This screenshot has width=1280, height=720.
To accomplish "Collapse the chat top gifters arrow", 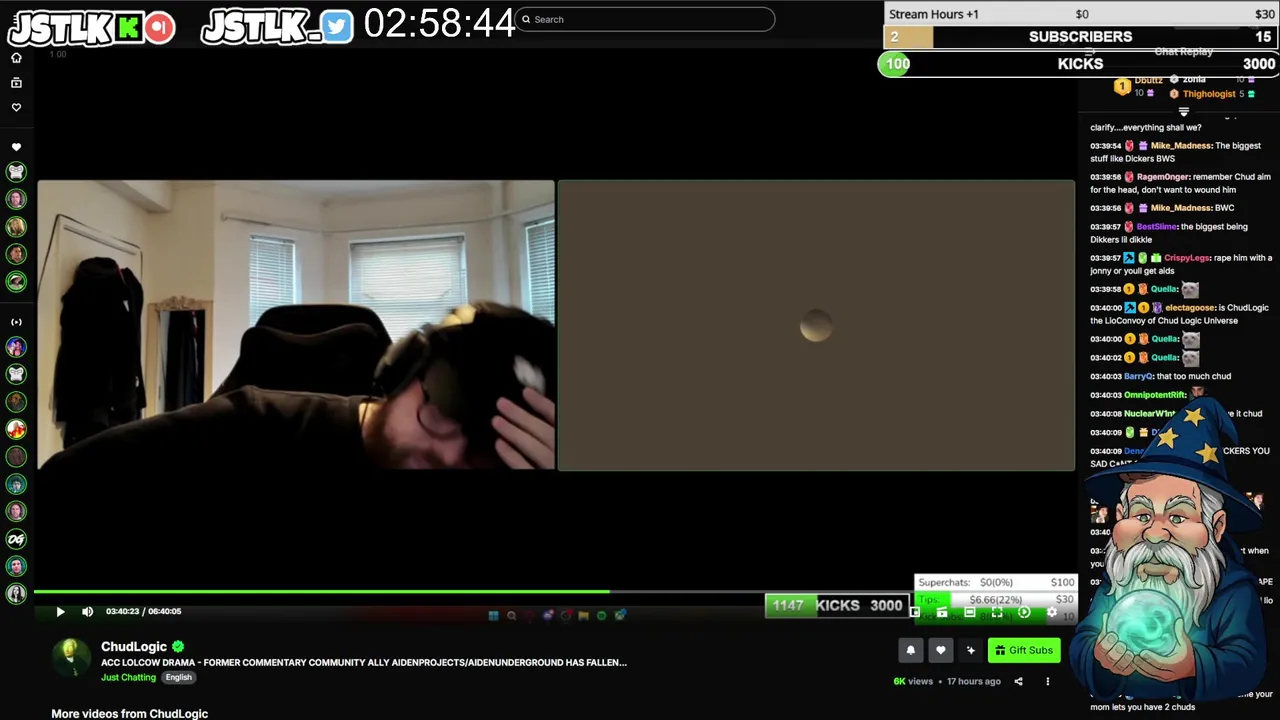I will (1183, 112).
